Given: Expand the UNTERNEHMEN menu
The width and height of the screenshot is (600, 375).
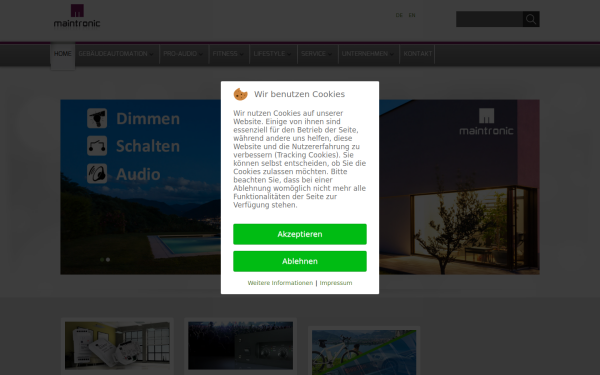Looking at the screenshot, I should (x=368, y=54).
